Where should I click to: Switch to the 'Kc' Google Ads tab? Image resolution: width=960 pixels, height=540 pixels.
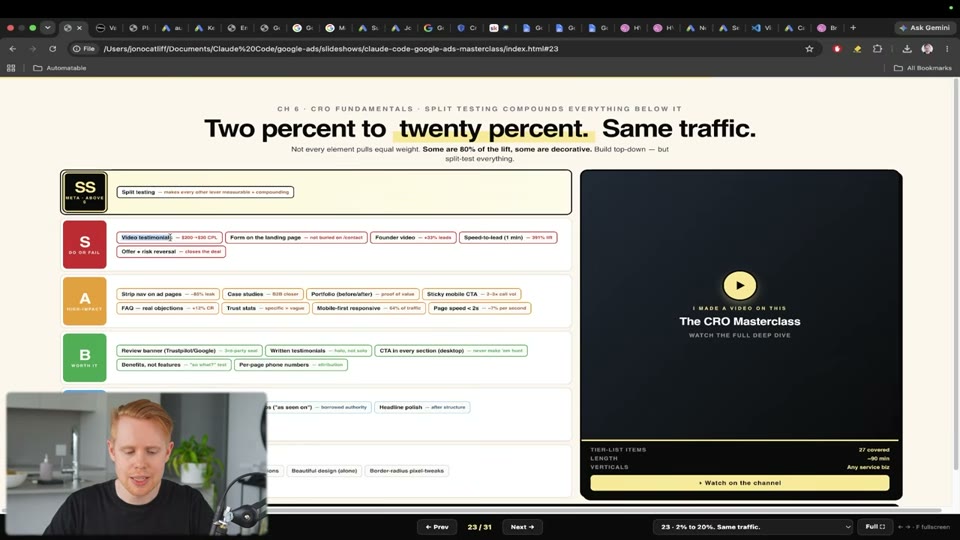click(x=205, y=28)
